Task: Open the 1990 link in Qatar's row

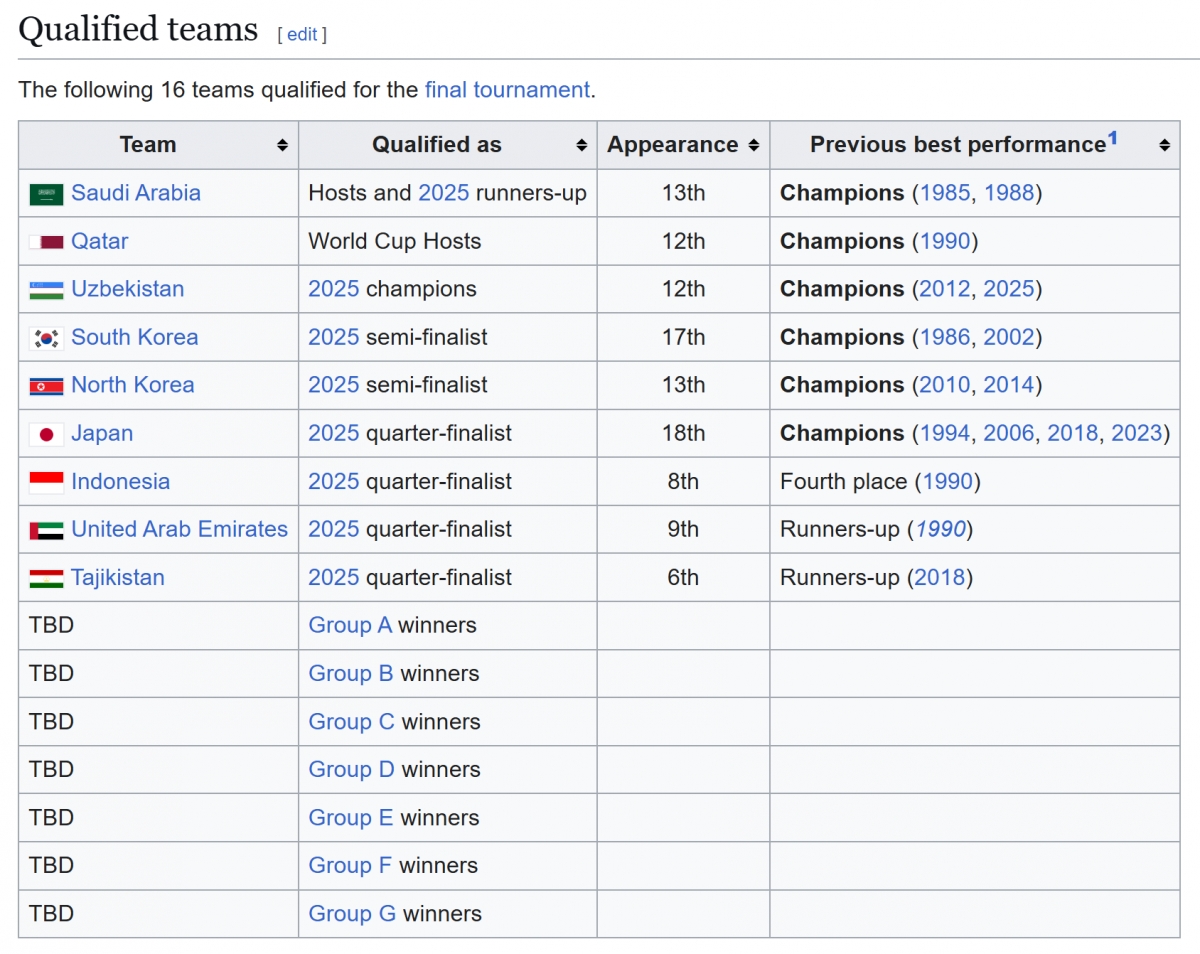Action: (943, 241)
